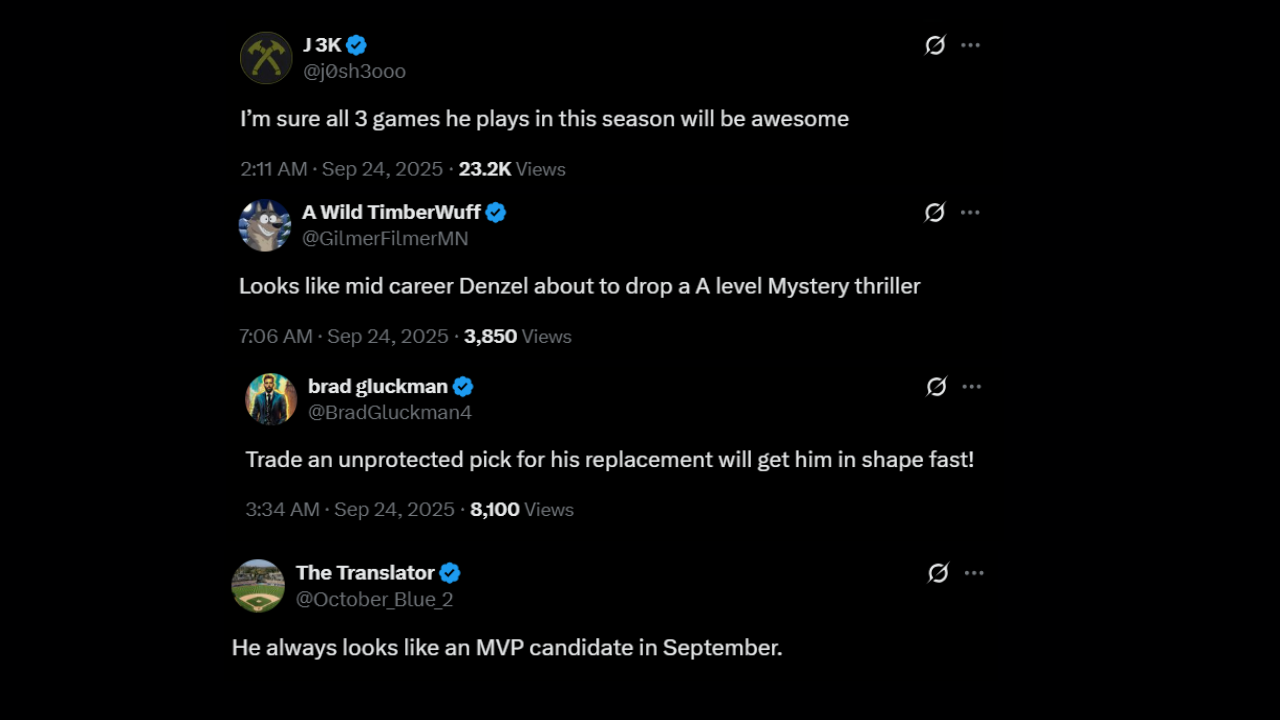Click the Grok icon on A Wild TimberWuff's post
The height and width of the screenshot is (720, 1280).
click(x=935, y=212)
